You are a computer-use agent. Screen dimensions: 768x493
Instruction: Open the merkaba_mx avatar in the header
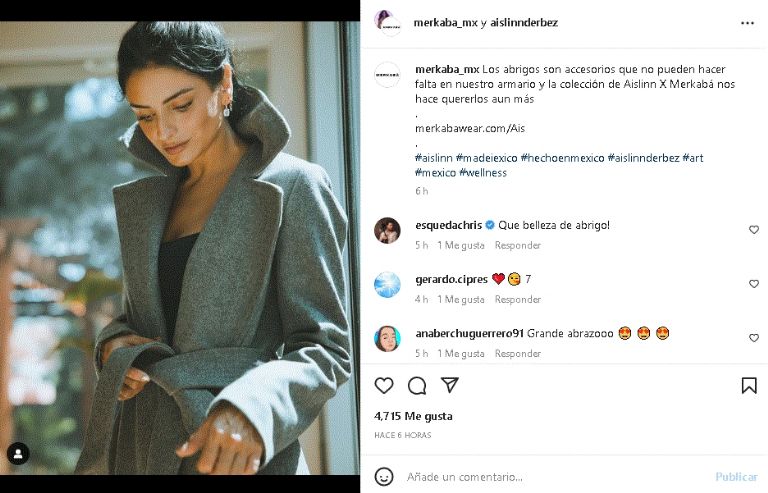pyautogui.click(x=386, y=22)
